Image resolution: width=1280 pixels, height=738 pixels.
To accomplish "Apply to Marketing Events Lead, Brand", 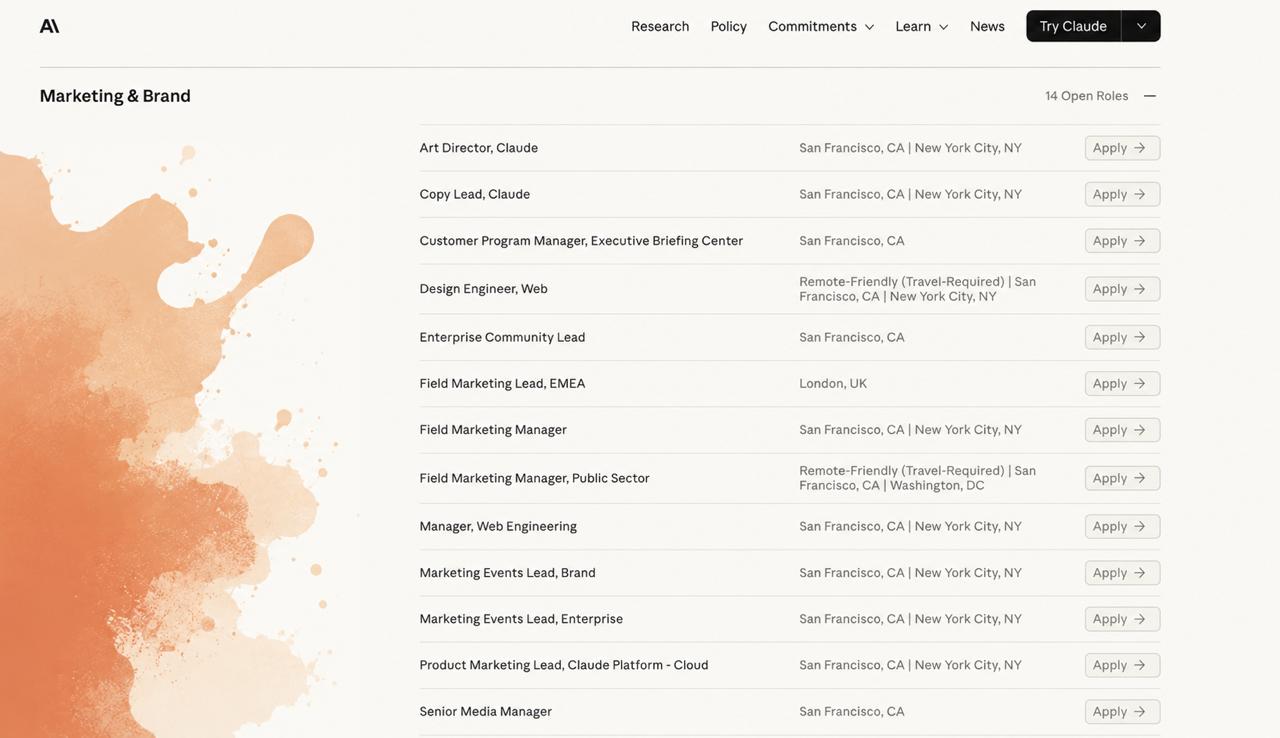I will pyautogui.click(x=1122, y=573).
